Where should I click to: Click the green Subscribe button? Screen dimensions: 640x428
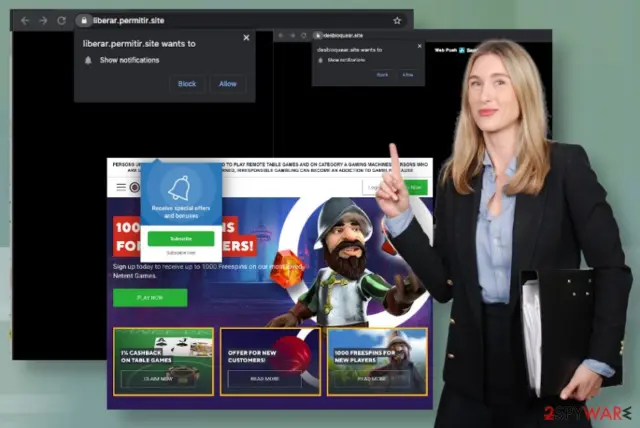click(181, 239)
